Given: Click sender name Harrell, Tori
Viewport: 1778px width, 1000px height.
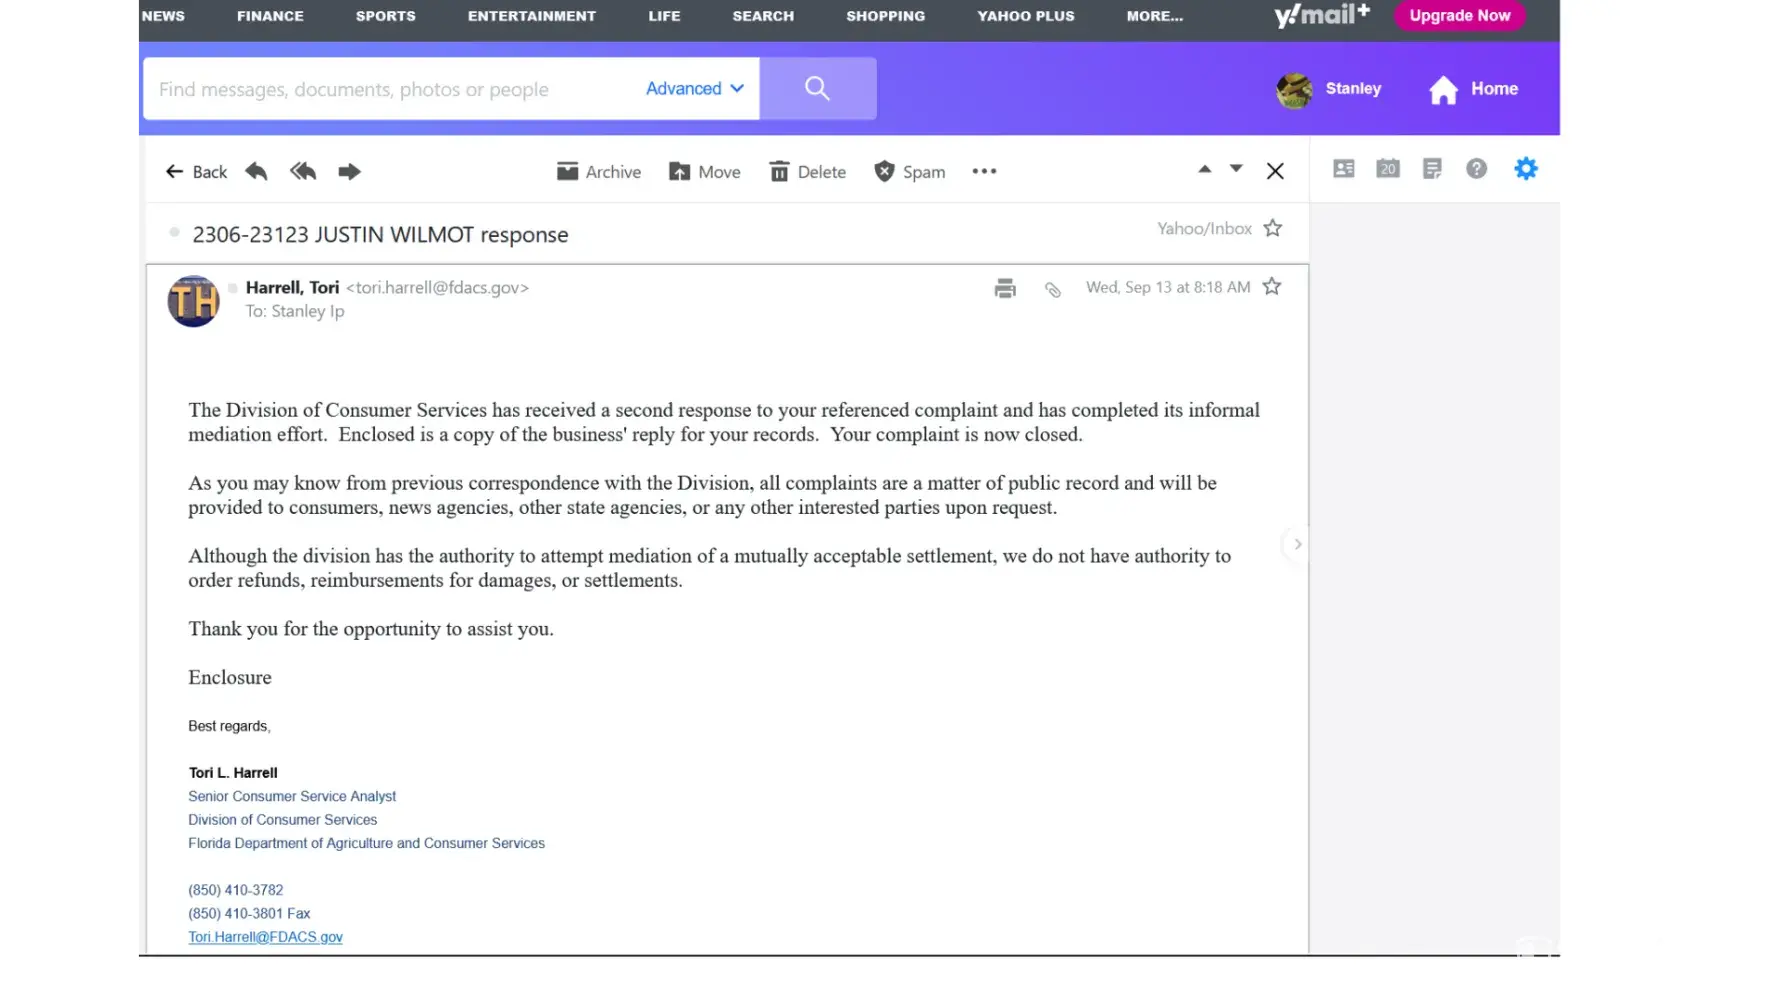Looking at the screenshot, I should (x=292, y=288).
